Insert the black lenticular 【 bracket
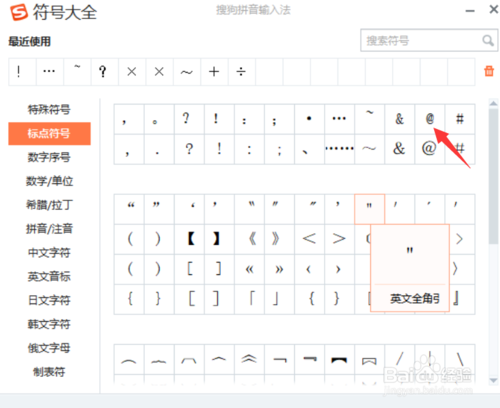Viewport: 500px width, 408px height. click(189, 239)
